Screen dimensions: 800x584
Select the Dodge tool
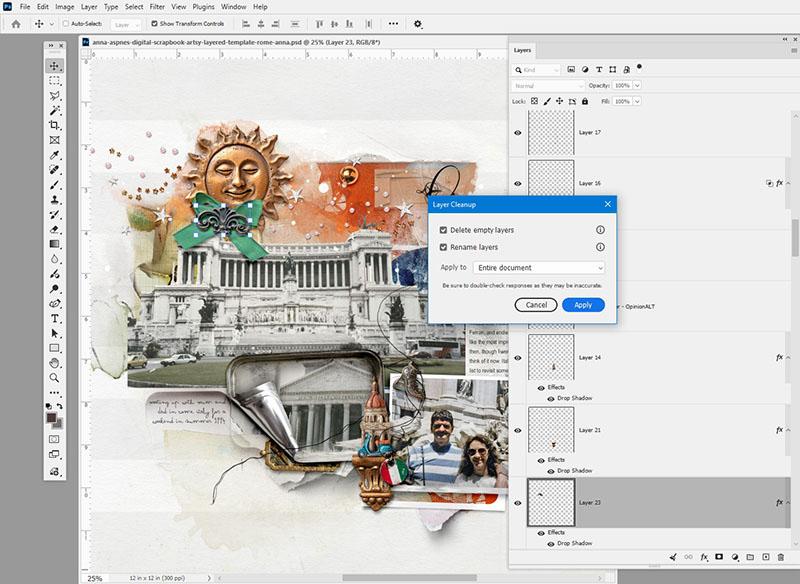[54, 289]
